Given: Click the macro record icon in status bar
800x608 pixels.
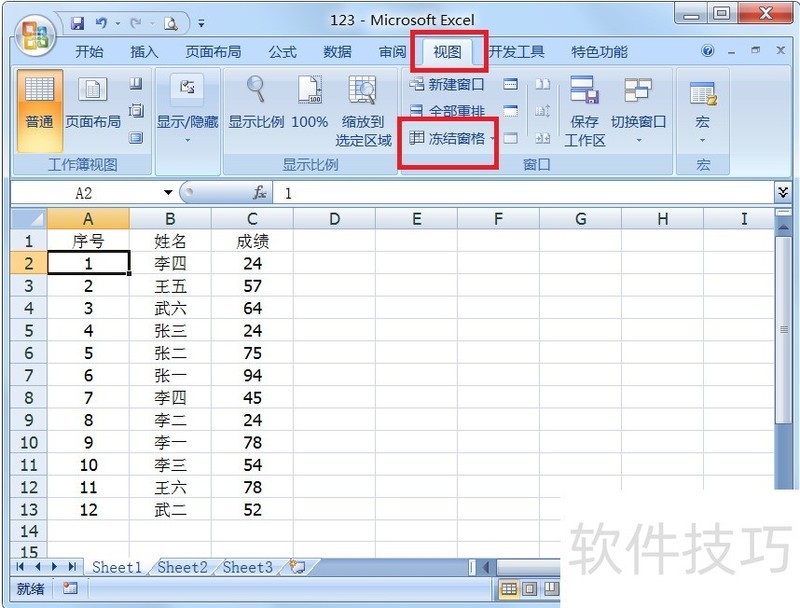Looking at the screenshot, I should [x=68, y=589].
